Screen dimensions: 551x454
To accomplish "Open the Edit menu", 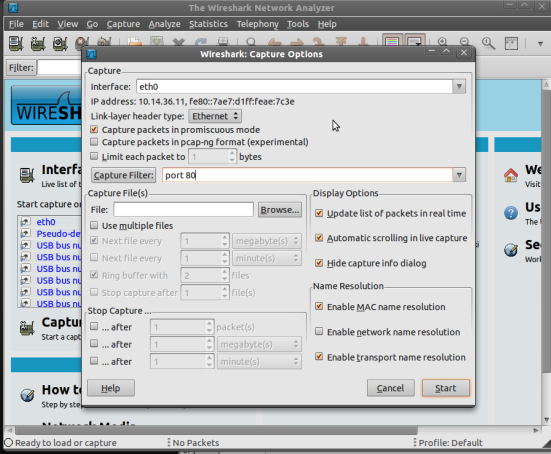I will click(40, 24).
